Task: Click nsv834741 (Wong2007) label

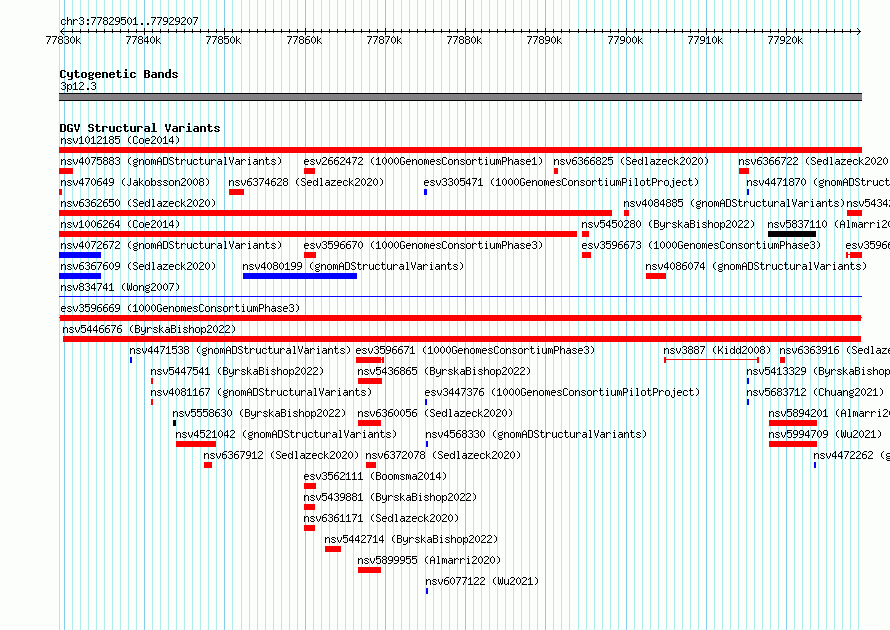Action: [120, 287]
